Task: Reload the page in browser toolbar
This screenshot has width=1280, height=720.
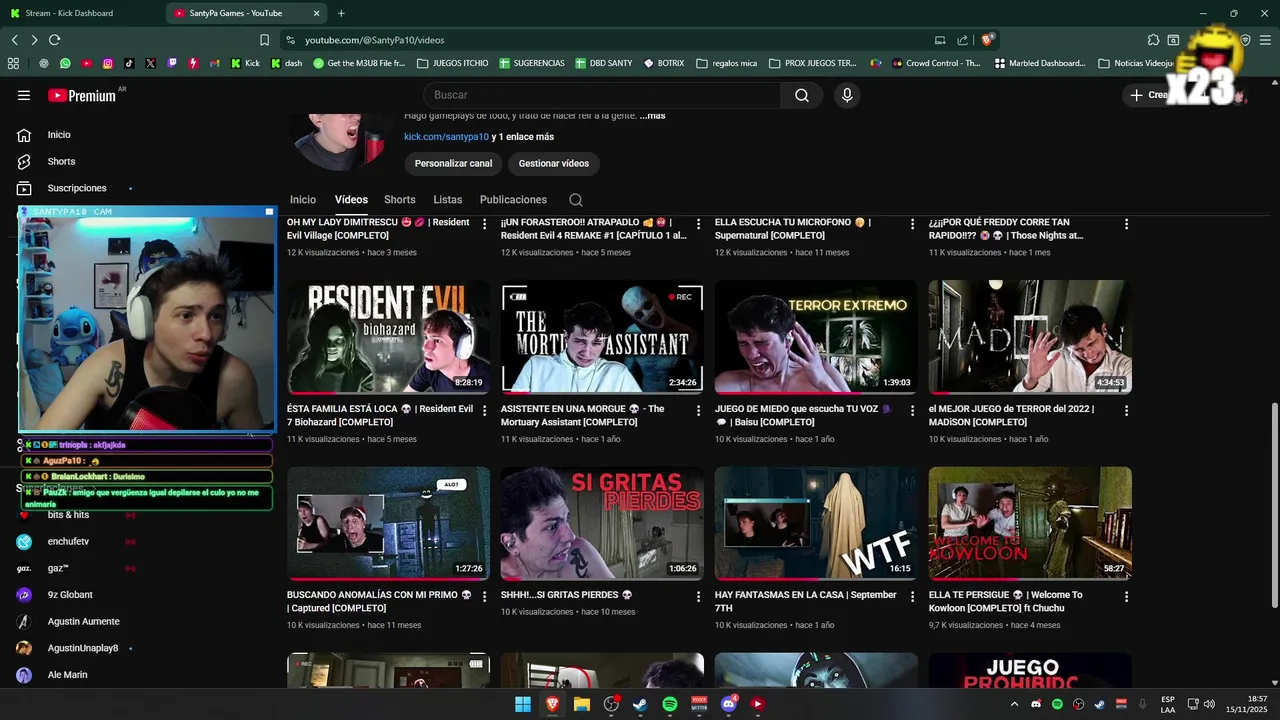Action: click(54, 40)
